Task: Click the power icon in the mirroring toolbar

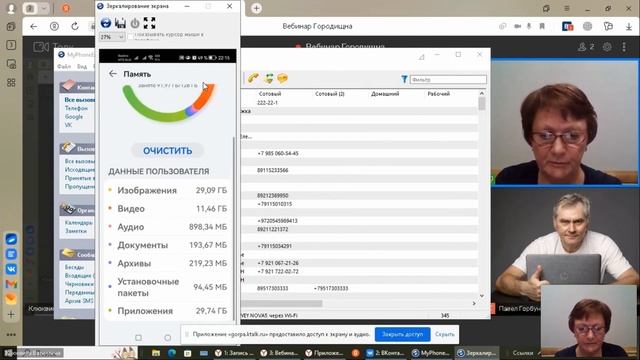Action: point(135,23)
